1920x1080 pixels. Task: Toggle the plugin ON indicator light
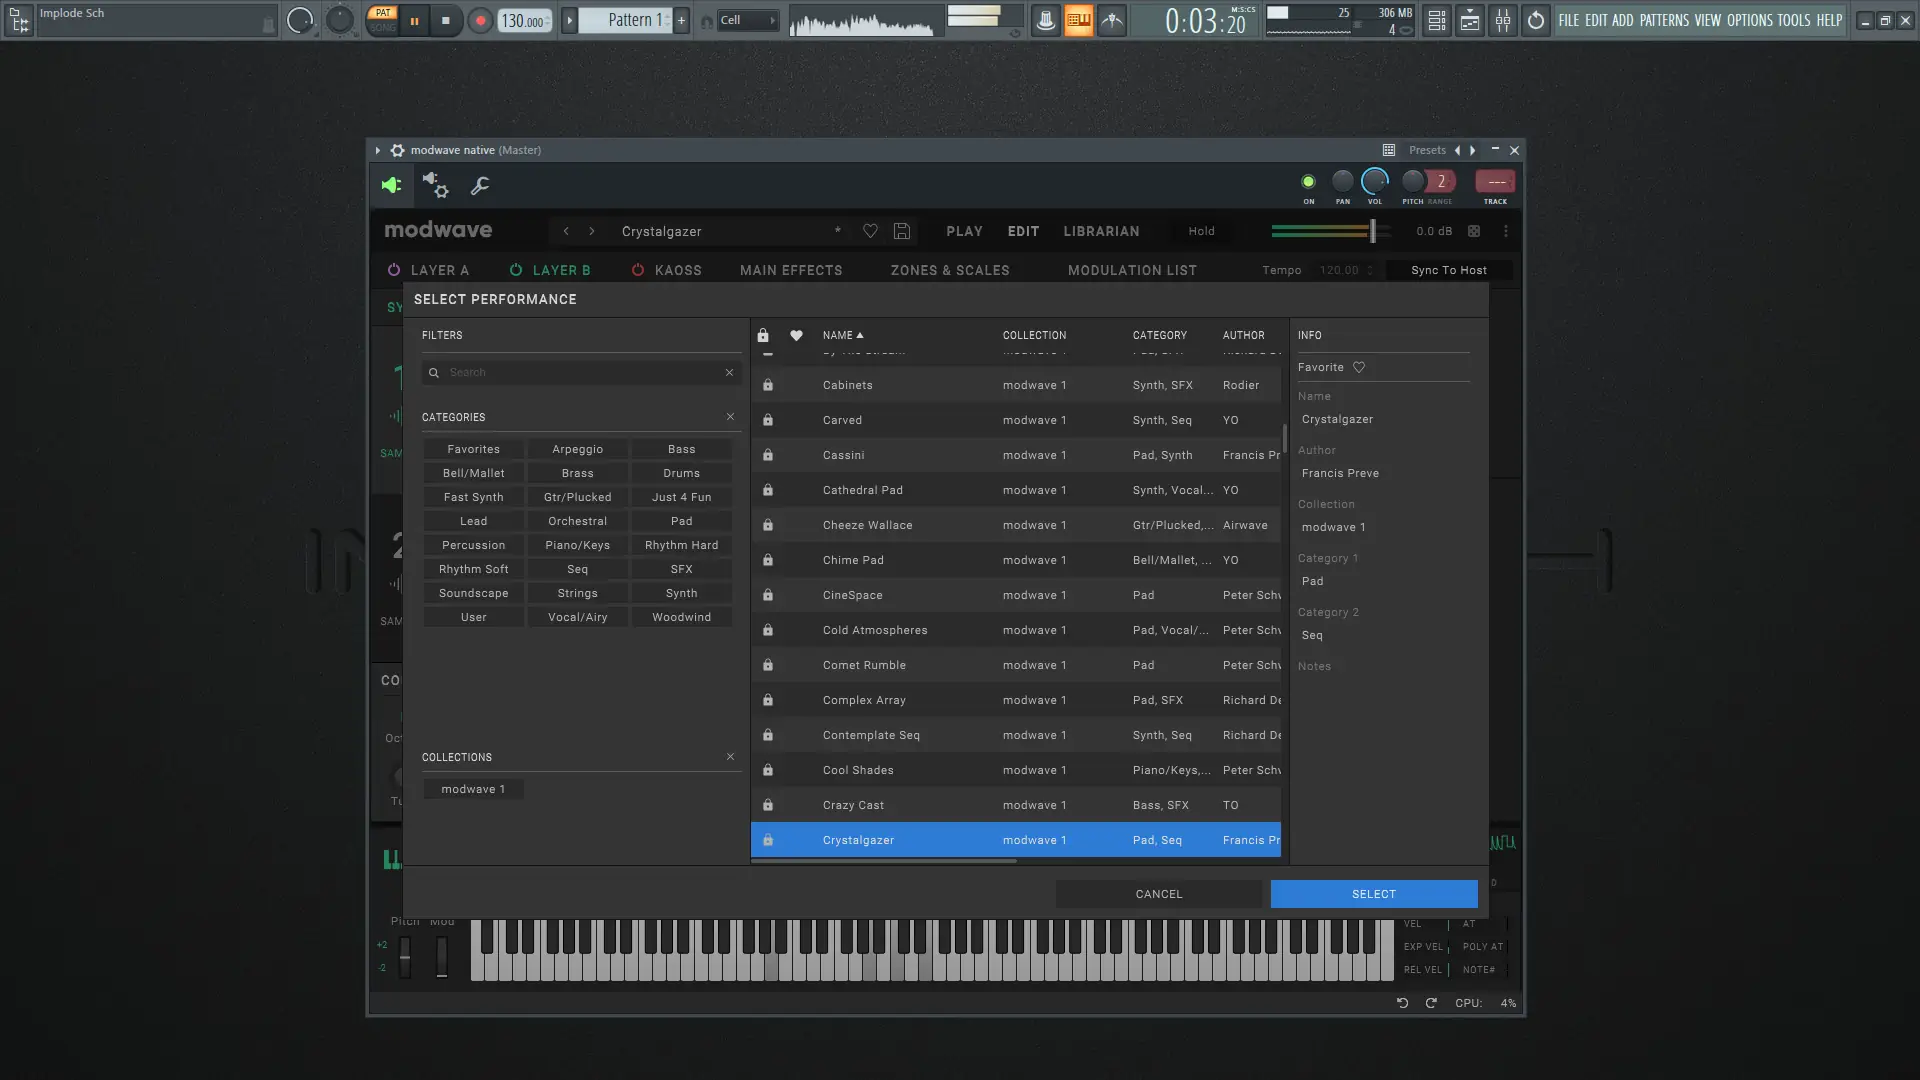click(1308, 181)
